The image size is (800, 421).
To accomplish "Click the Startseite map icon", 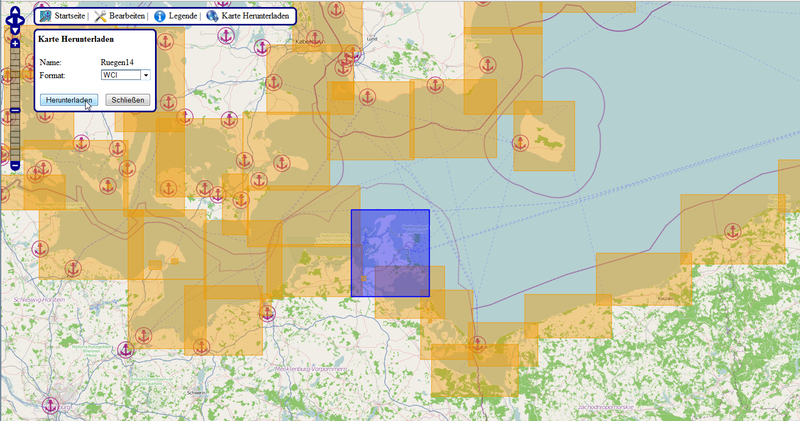I will click(x=45, y=16).
